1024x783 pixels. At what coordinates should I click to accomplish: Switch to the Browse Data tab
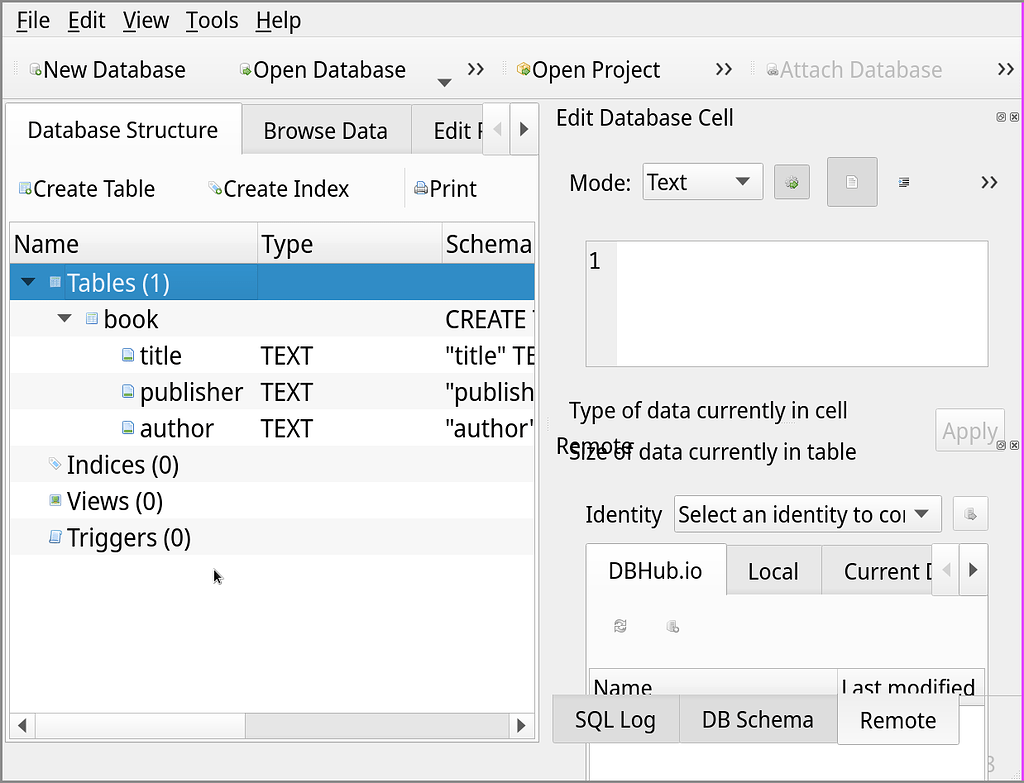[326, 130]
